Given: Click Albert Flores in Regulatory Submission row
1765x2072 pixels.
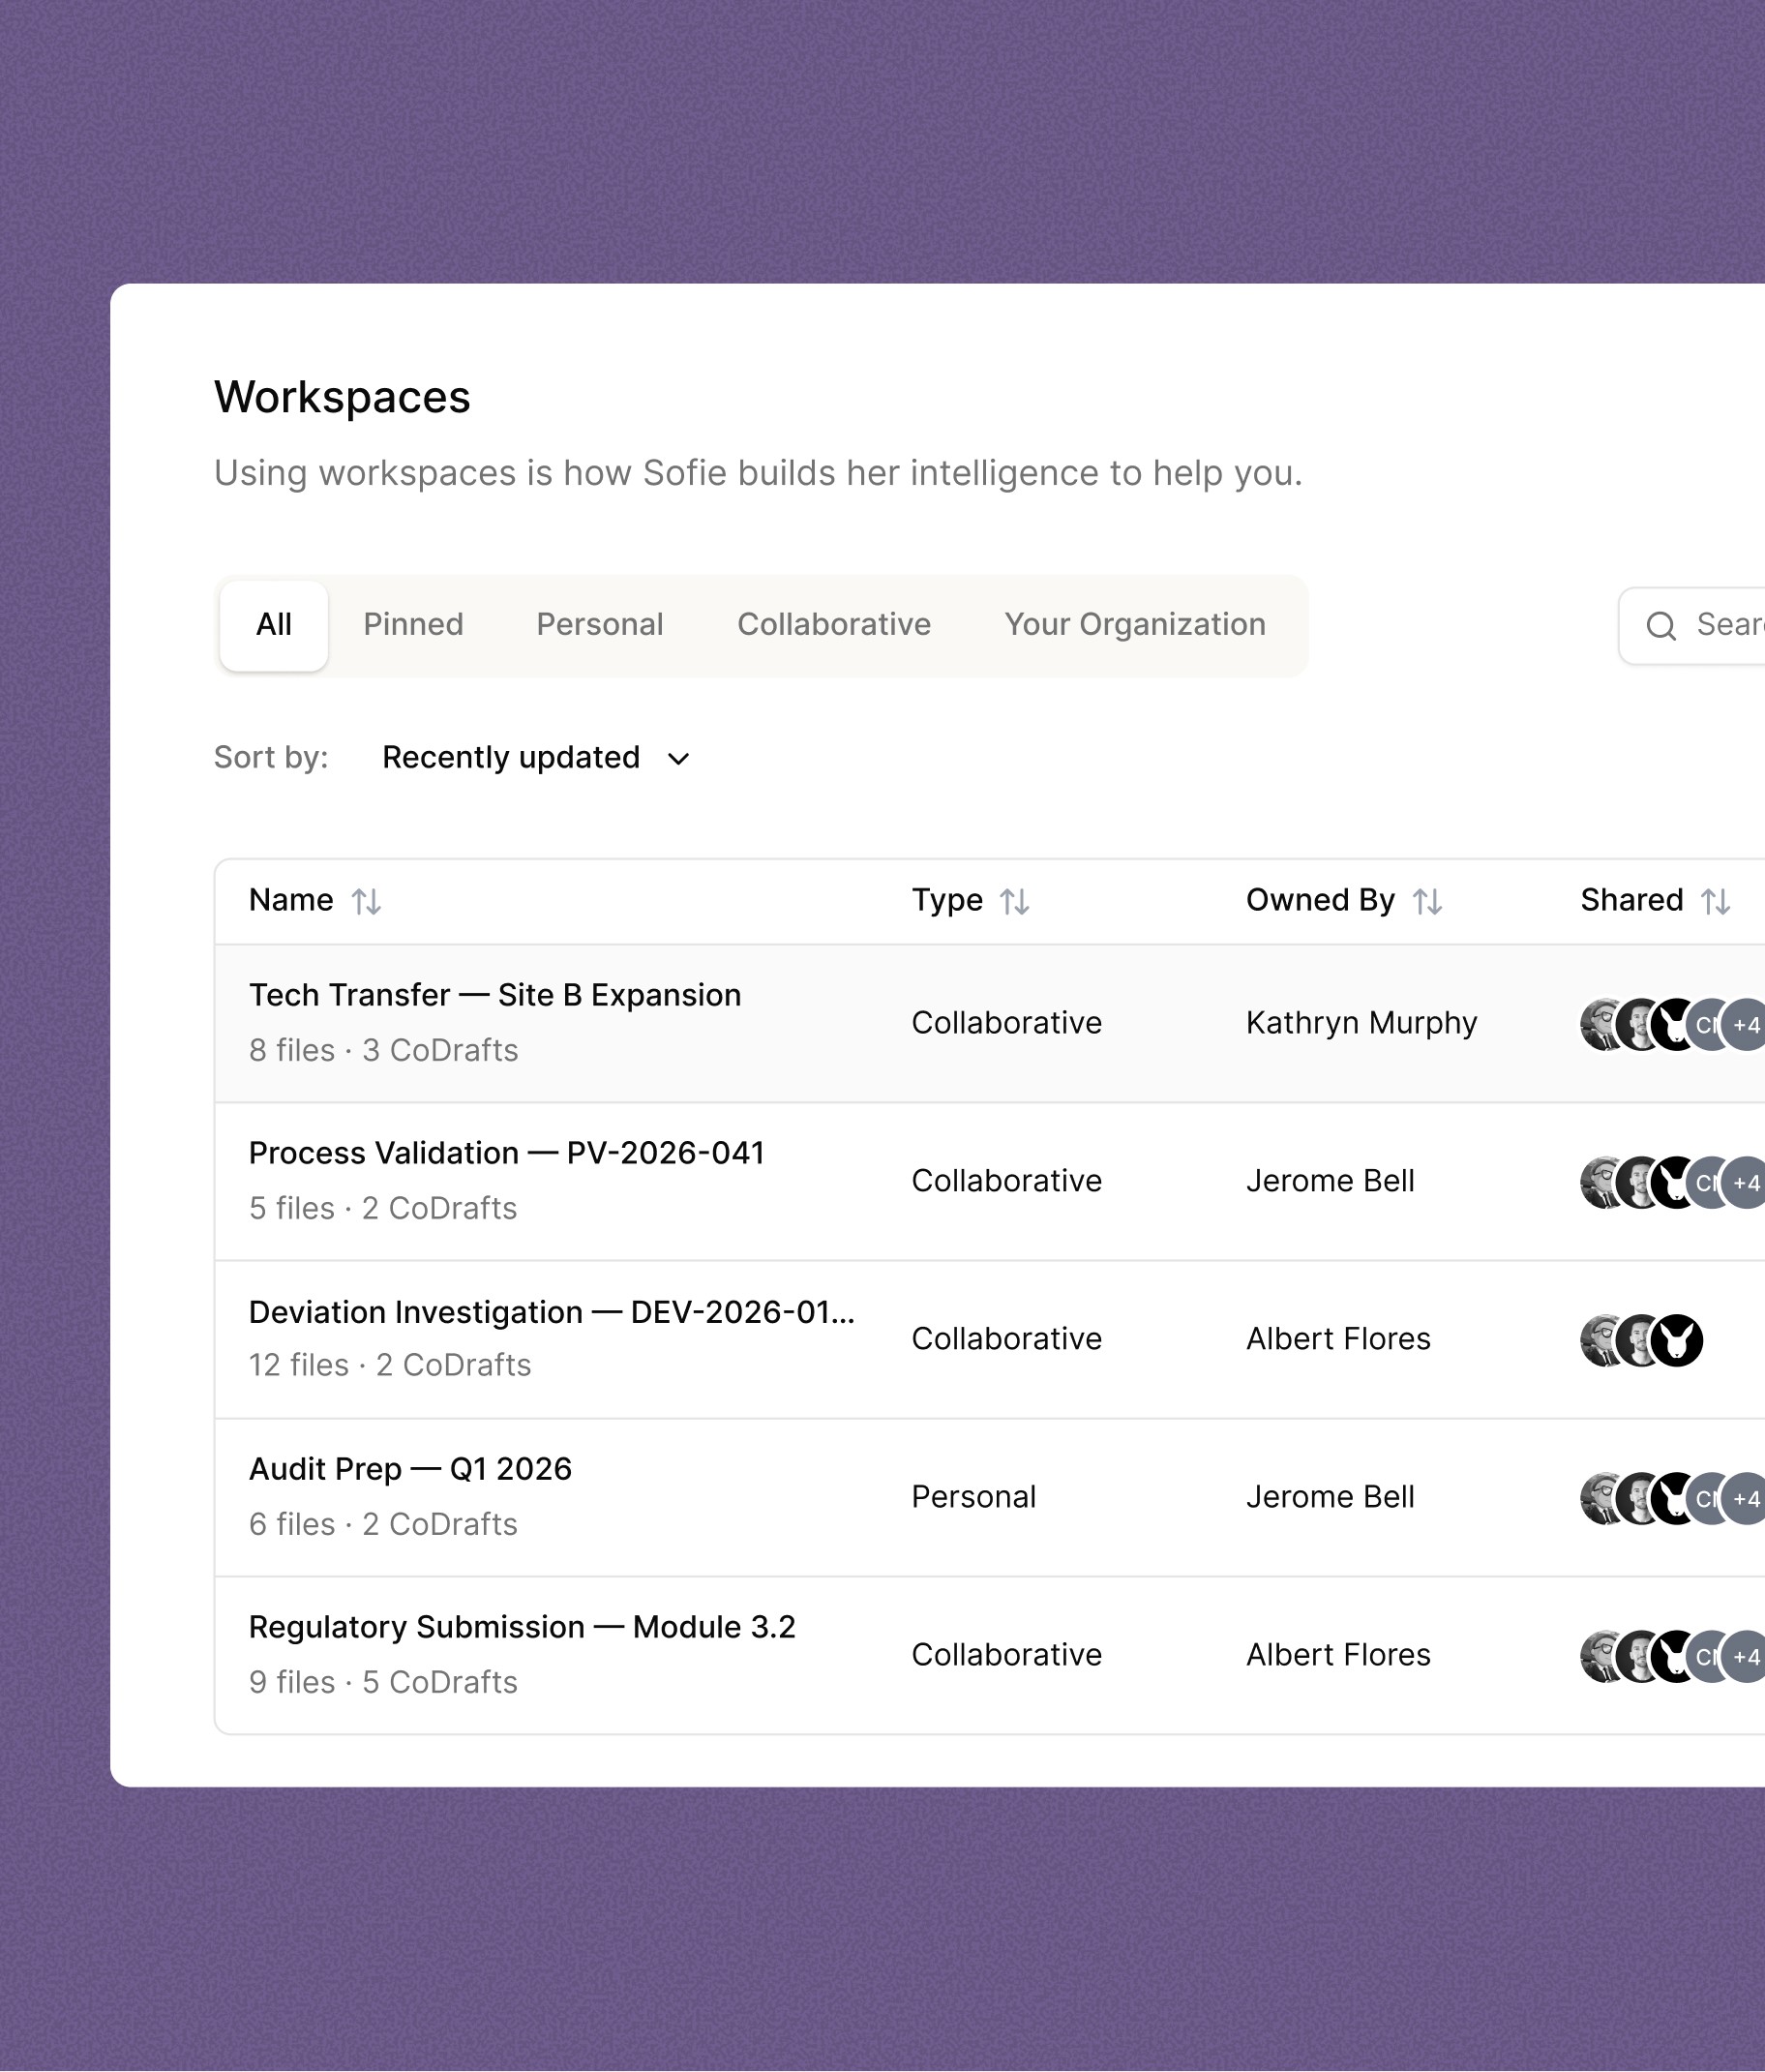Looking at the screenshot, I should pyautogui.click(x=1338, y=1655).
